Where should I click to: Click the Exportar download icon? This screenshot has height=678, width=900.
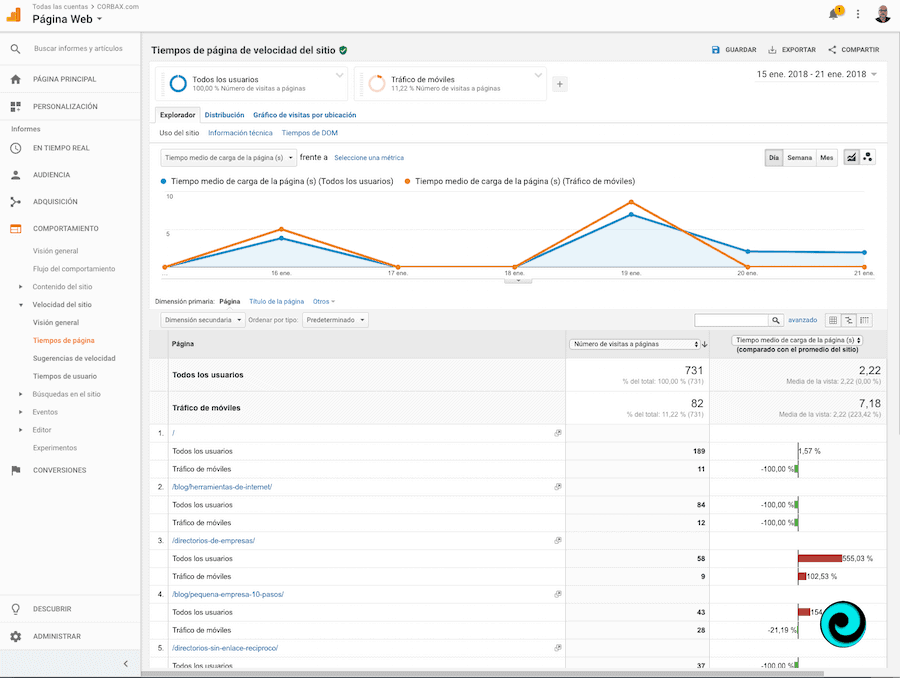(772, 50)
